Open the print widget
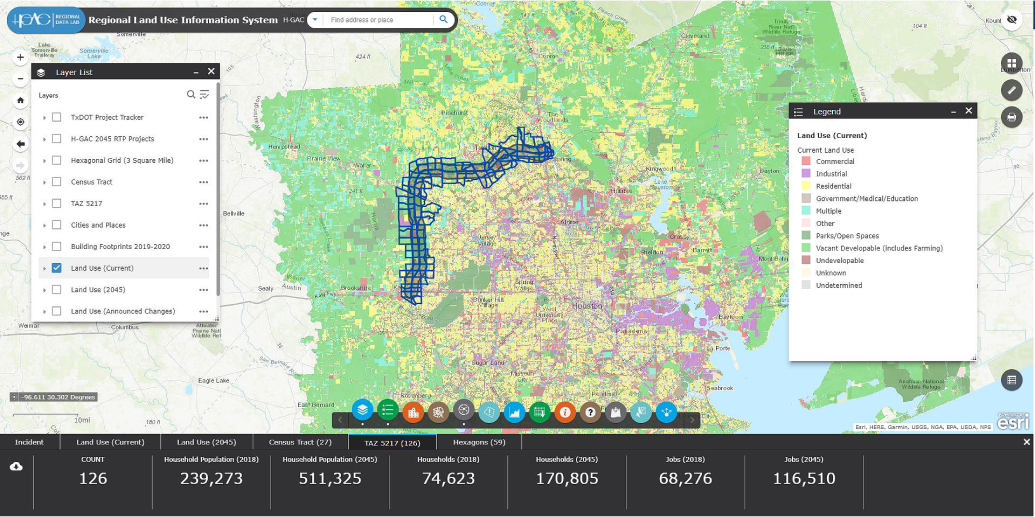 [x=1011, y=118]
